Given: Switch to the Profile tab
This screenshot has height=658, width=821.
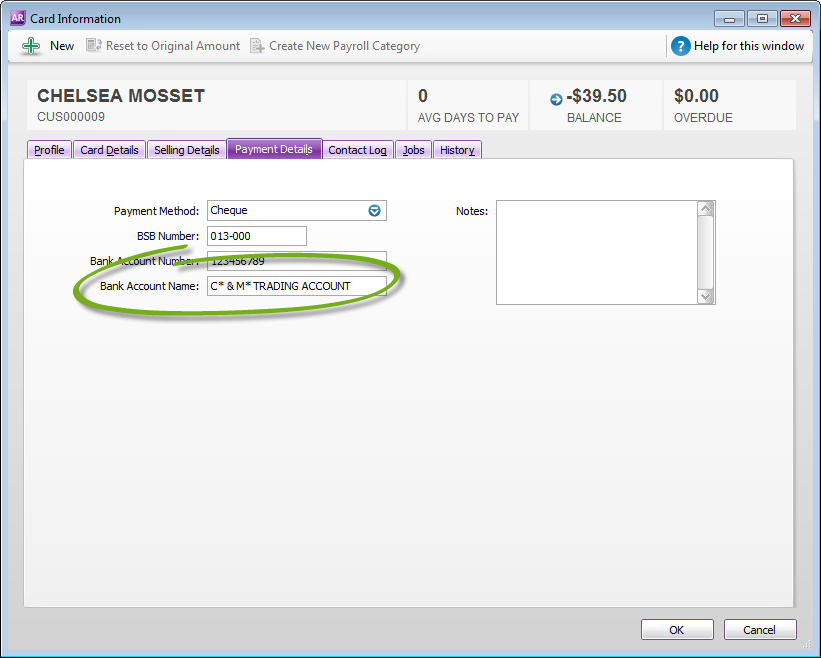Looking at the screenshot, I should click(x=49, y=150).
